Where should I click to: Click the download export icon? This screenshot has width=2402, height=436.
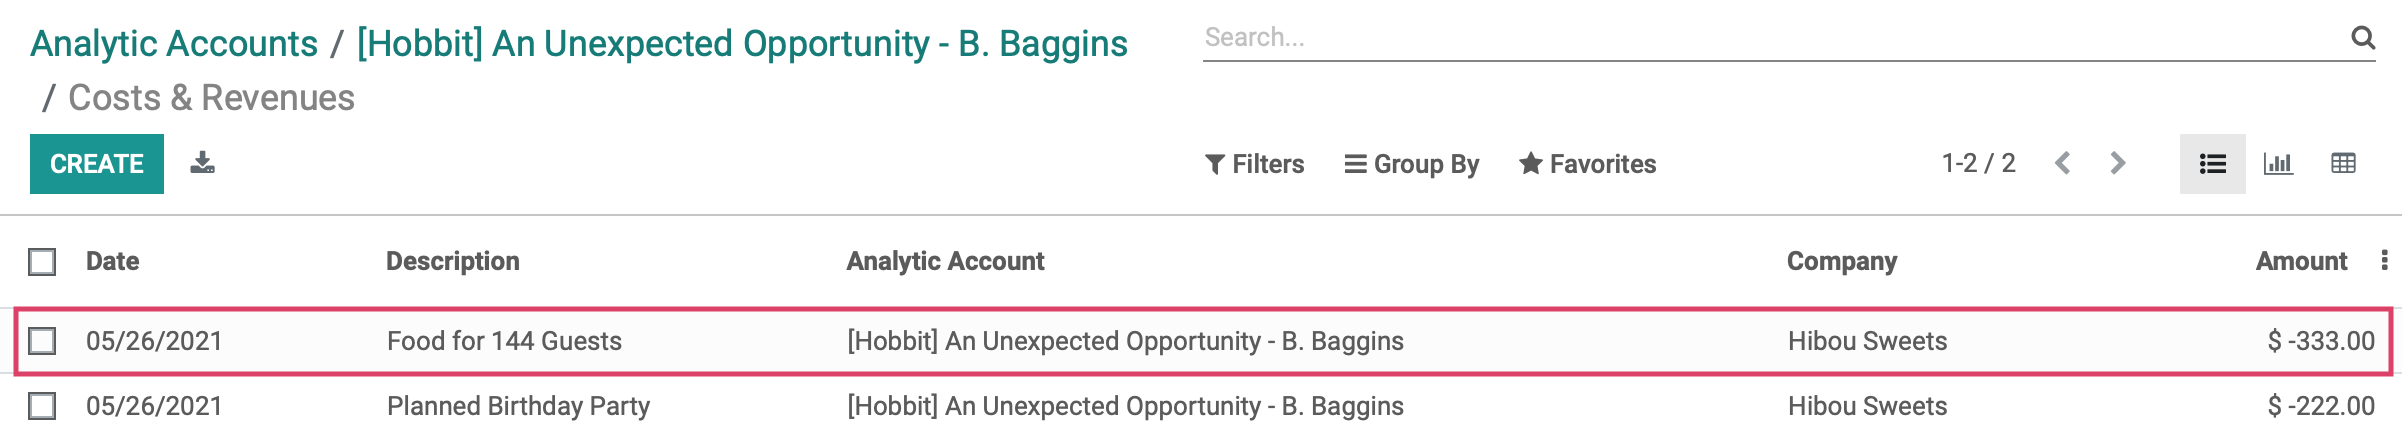(x=202, y=163)
